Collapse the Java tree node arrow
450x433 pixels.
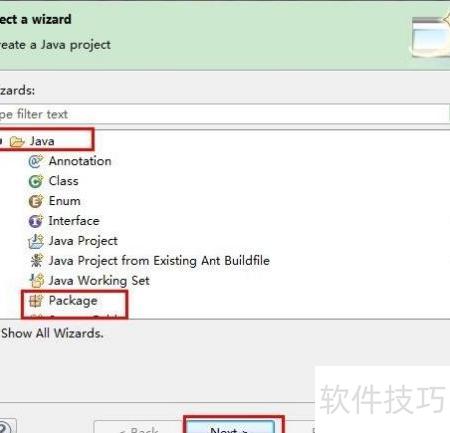click(1, 141)
